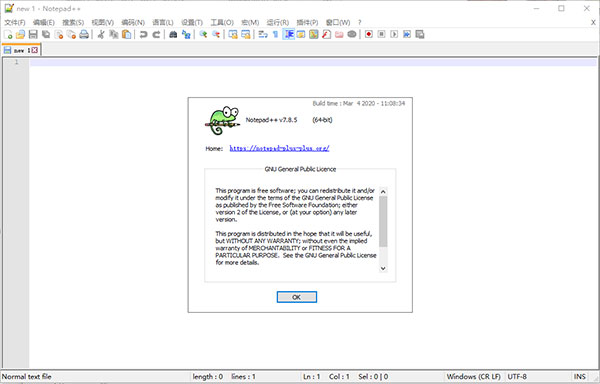The height and width of the screenshot is (384, 600).
Task: Click the Copy toolbar icon
Action: pyautogui.click(x=114, y=35)
